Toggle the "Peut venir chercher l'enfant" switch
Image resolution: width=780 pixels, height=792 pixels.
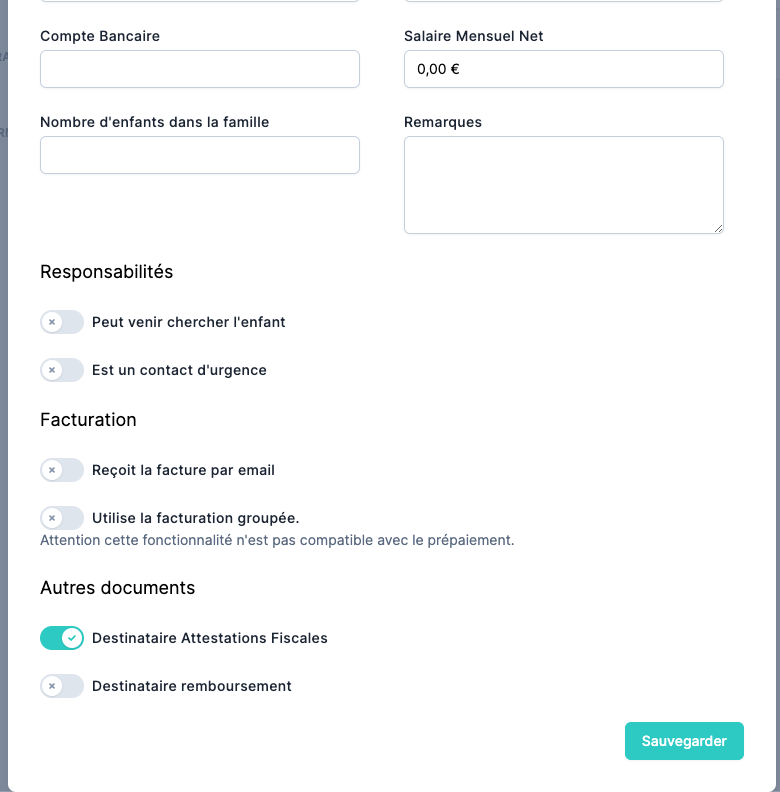coord(62,322)
